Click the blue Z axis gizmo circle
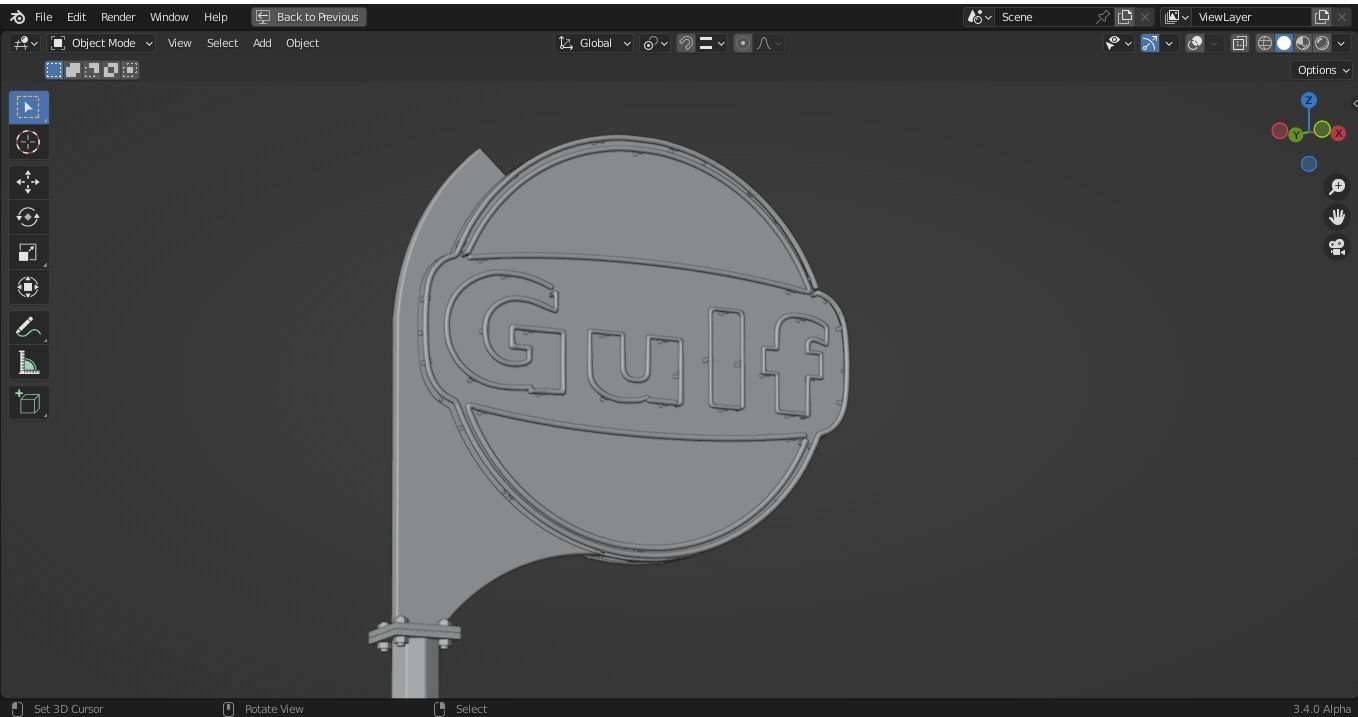 tap(1309, 101)
